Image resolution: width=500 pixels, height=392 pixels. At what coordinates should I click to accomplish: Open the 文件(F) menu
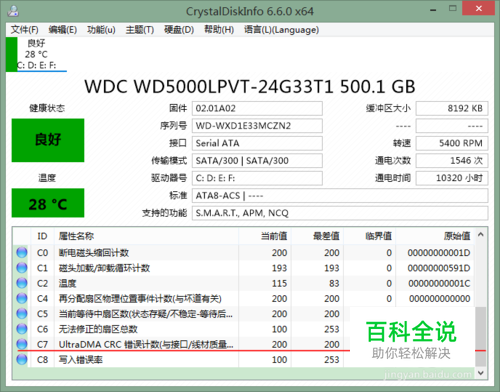pyautogui.click(x=24, y=30)
